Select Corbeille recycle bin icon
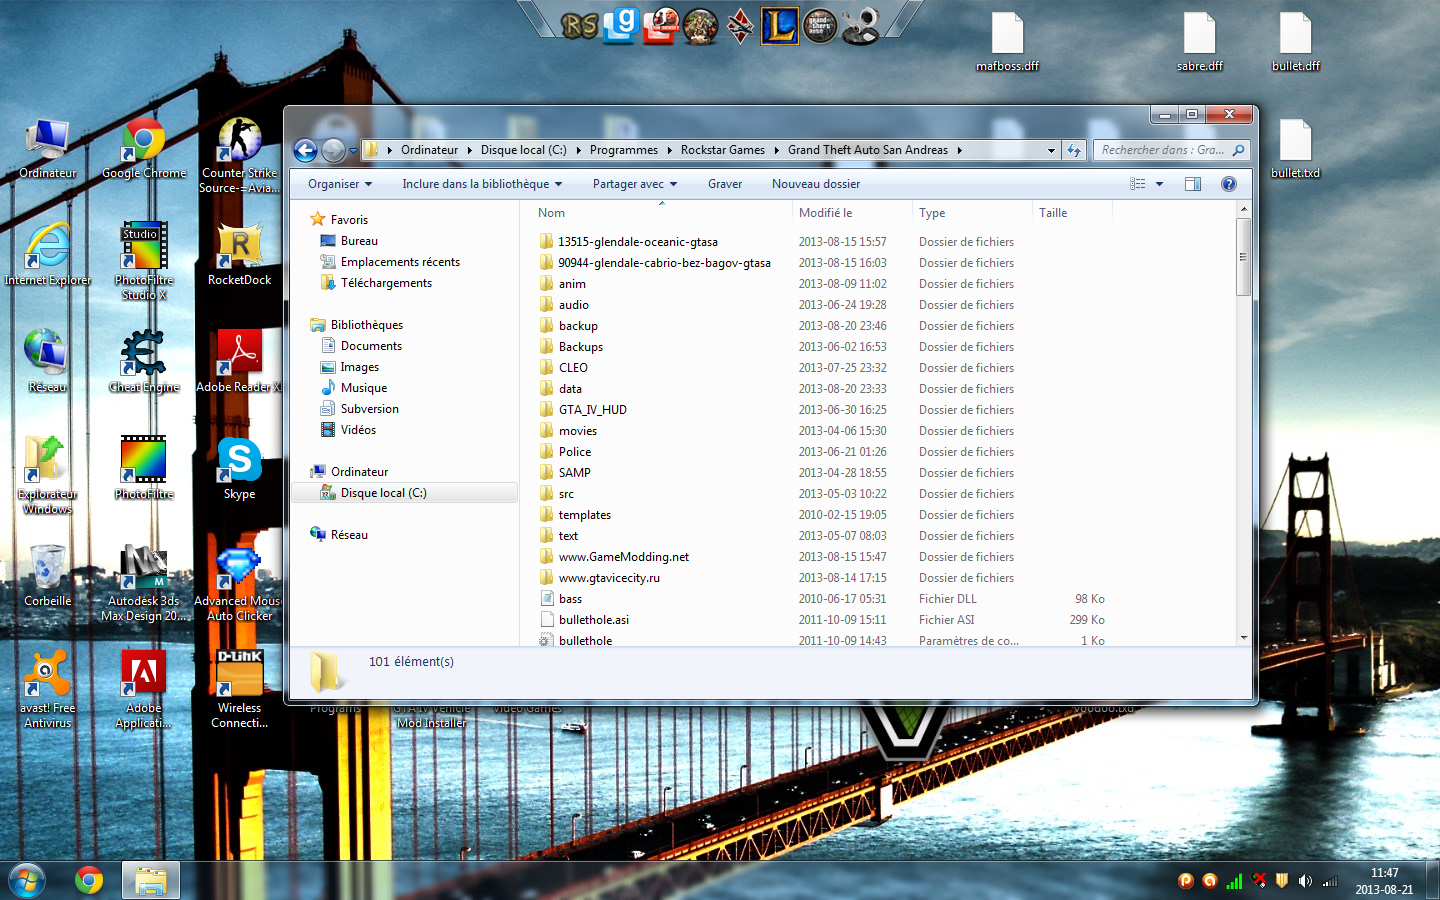Screen dimensions: 1440x900 48,576
